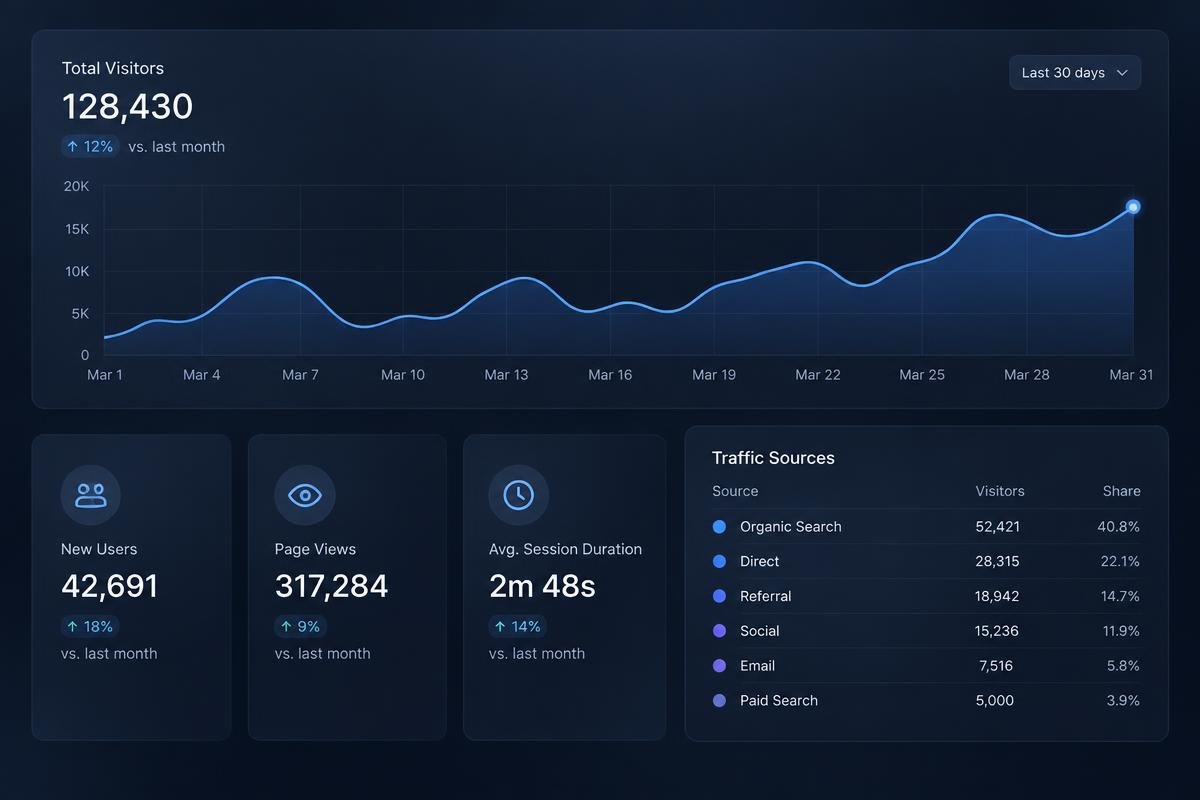The image size is (1200, 800).
Task: Click the 10K y-axis label
Action: (x=77, y=271)
